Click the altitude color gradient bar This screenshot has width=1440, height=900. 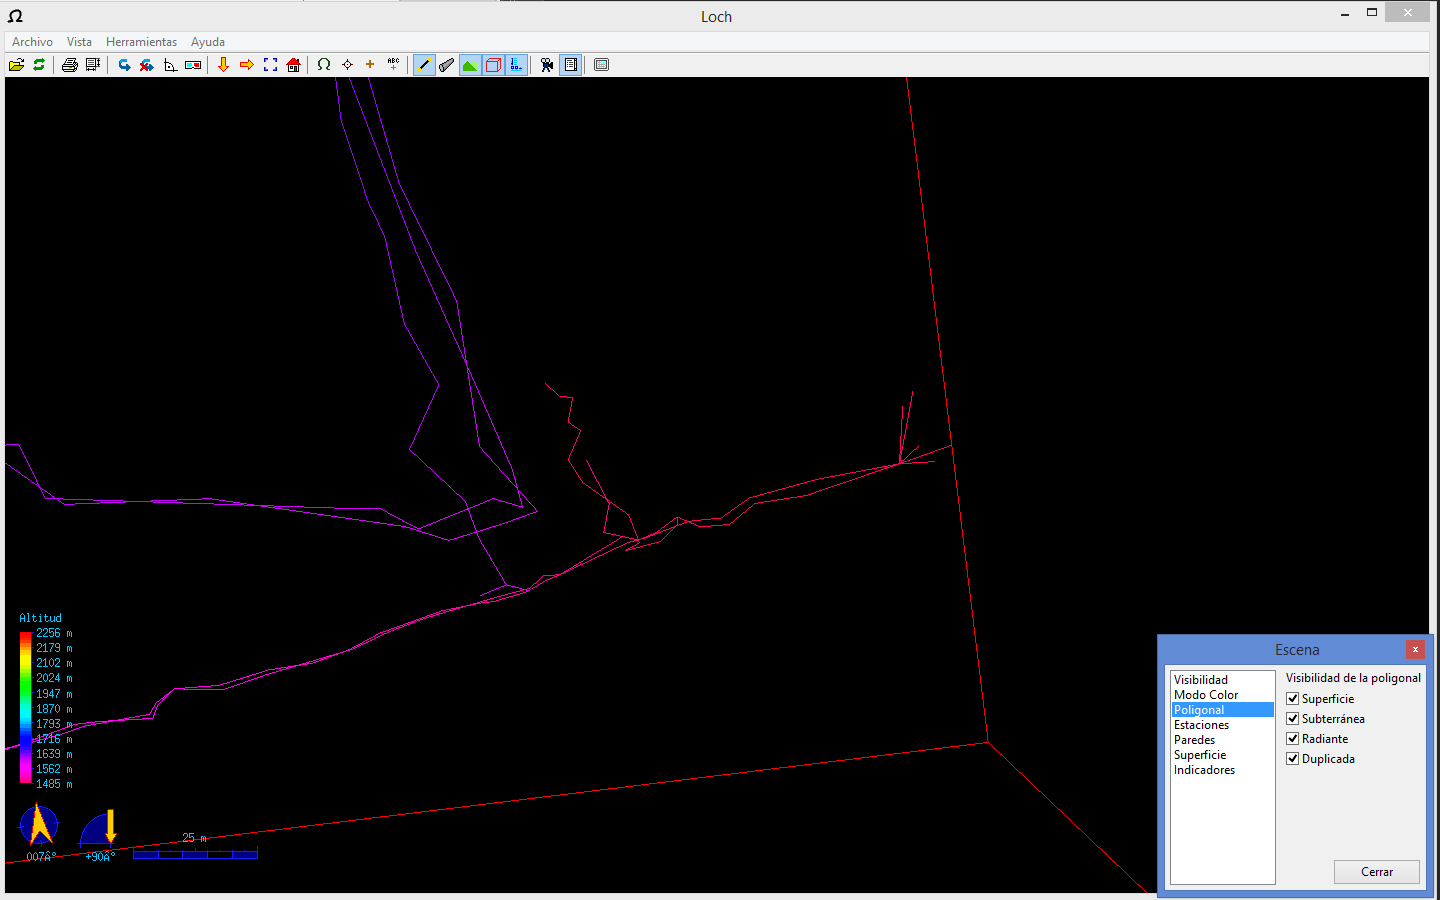(25, 708)
